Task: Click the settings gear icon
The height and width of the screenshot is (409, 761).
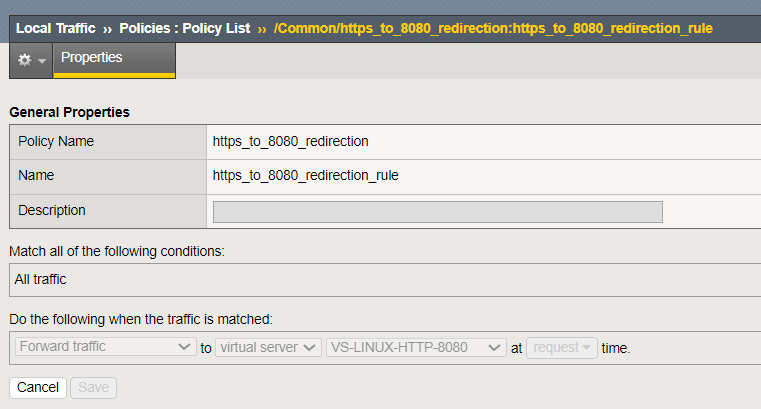Action: 24,61
